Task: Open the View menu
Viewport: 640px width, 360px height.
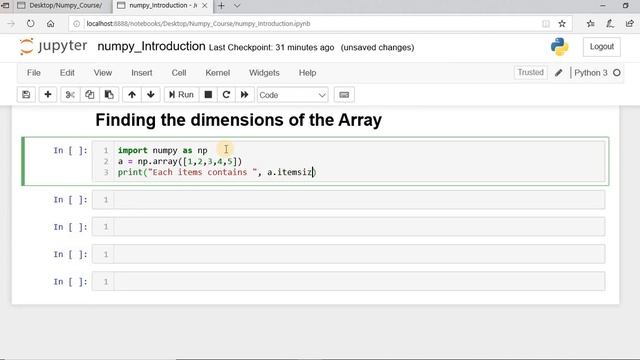Action: tap(102, 73)
